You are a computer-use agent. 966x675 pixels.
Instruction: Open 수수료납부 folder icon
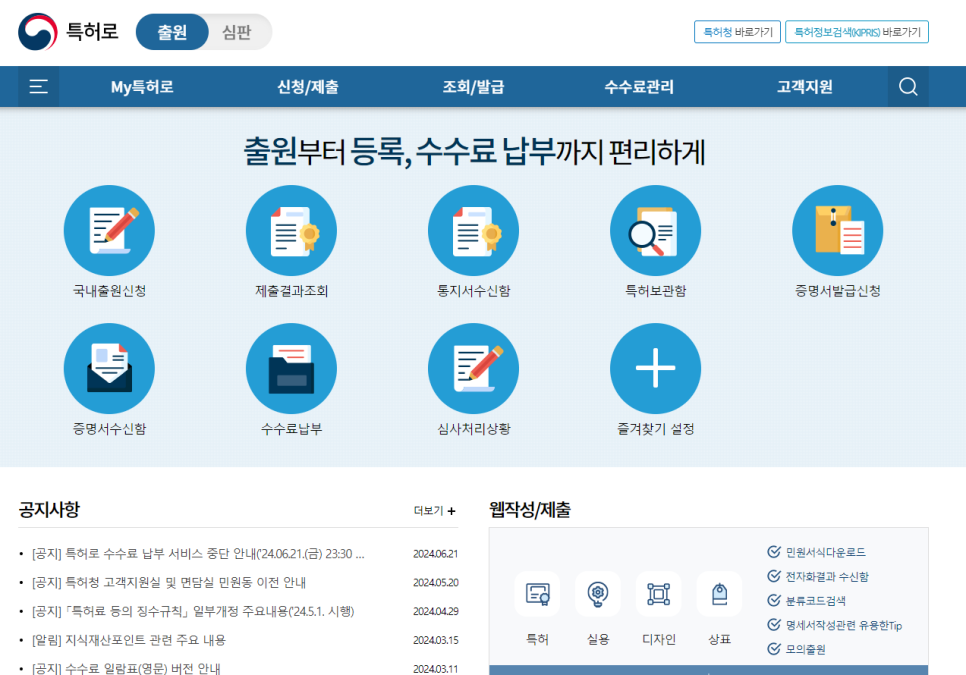[291, 369]
